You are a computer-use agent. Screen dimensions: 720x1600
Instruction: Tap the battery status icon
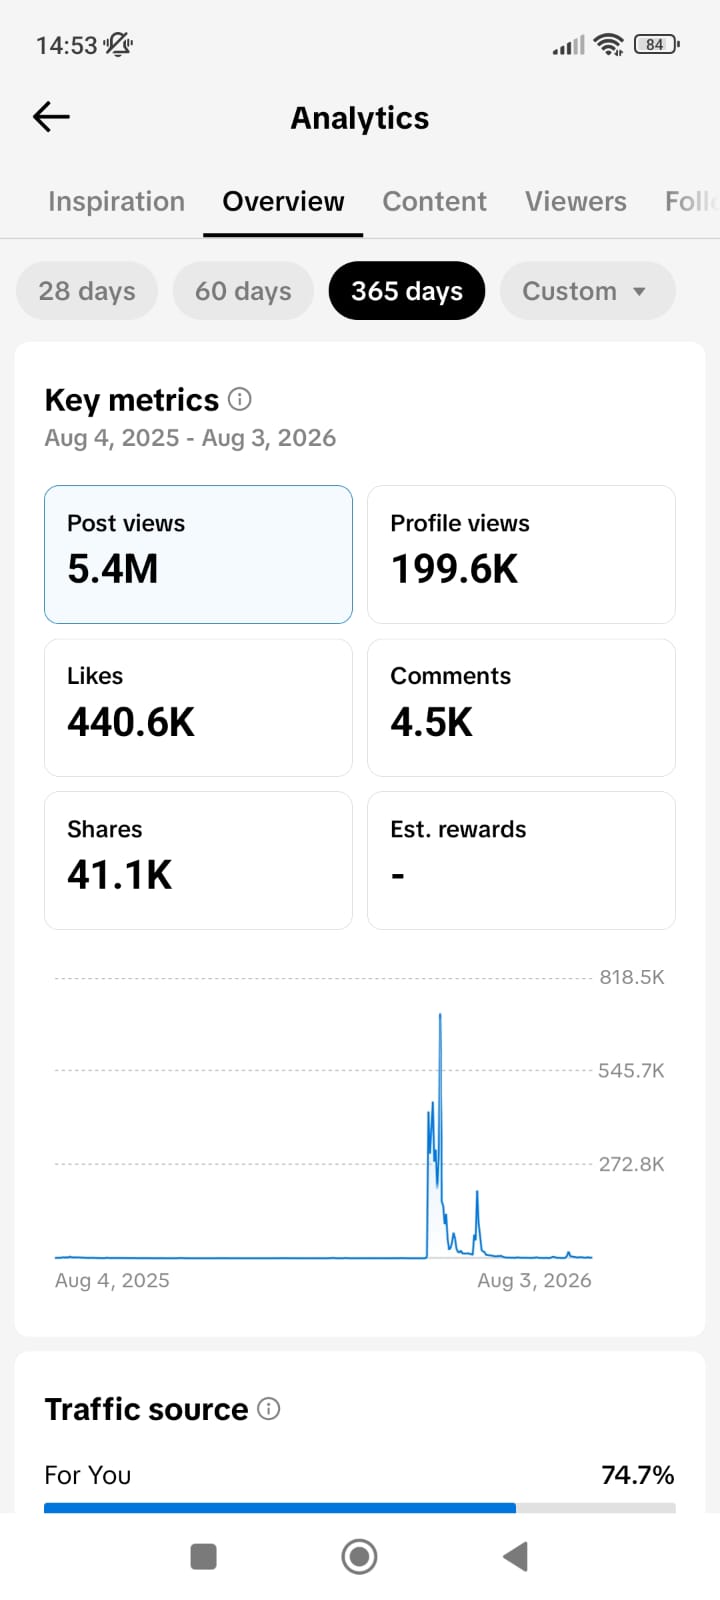(657, 44)
